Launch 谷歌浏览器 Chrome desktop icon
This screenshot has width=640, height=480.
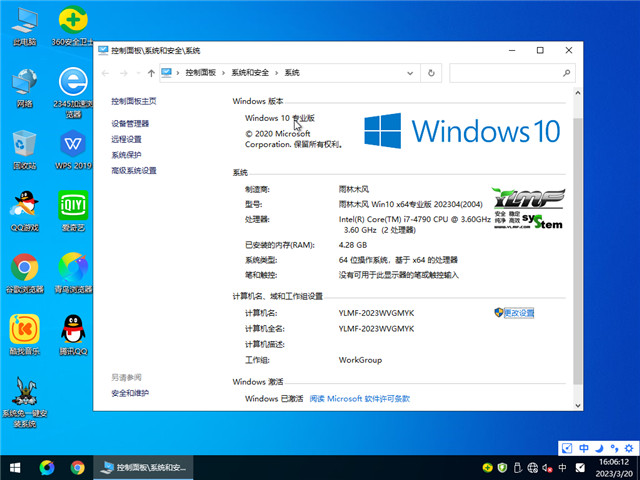24,273
